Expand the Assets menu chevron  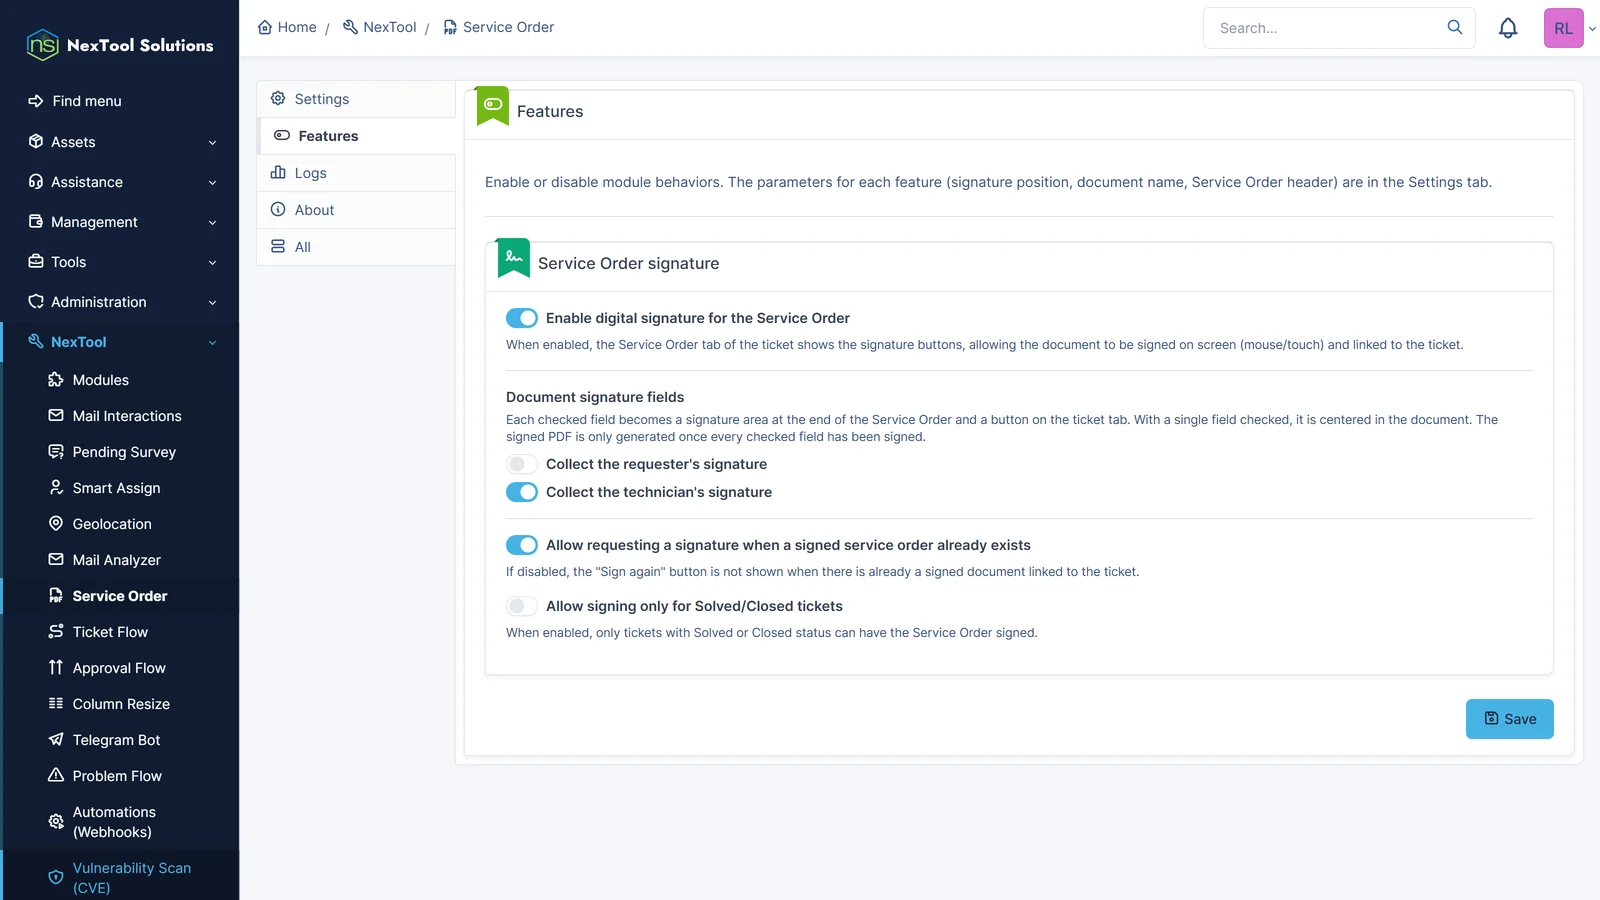[x=212, y=143]
